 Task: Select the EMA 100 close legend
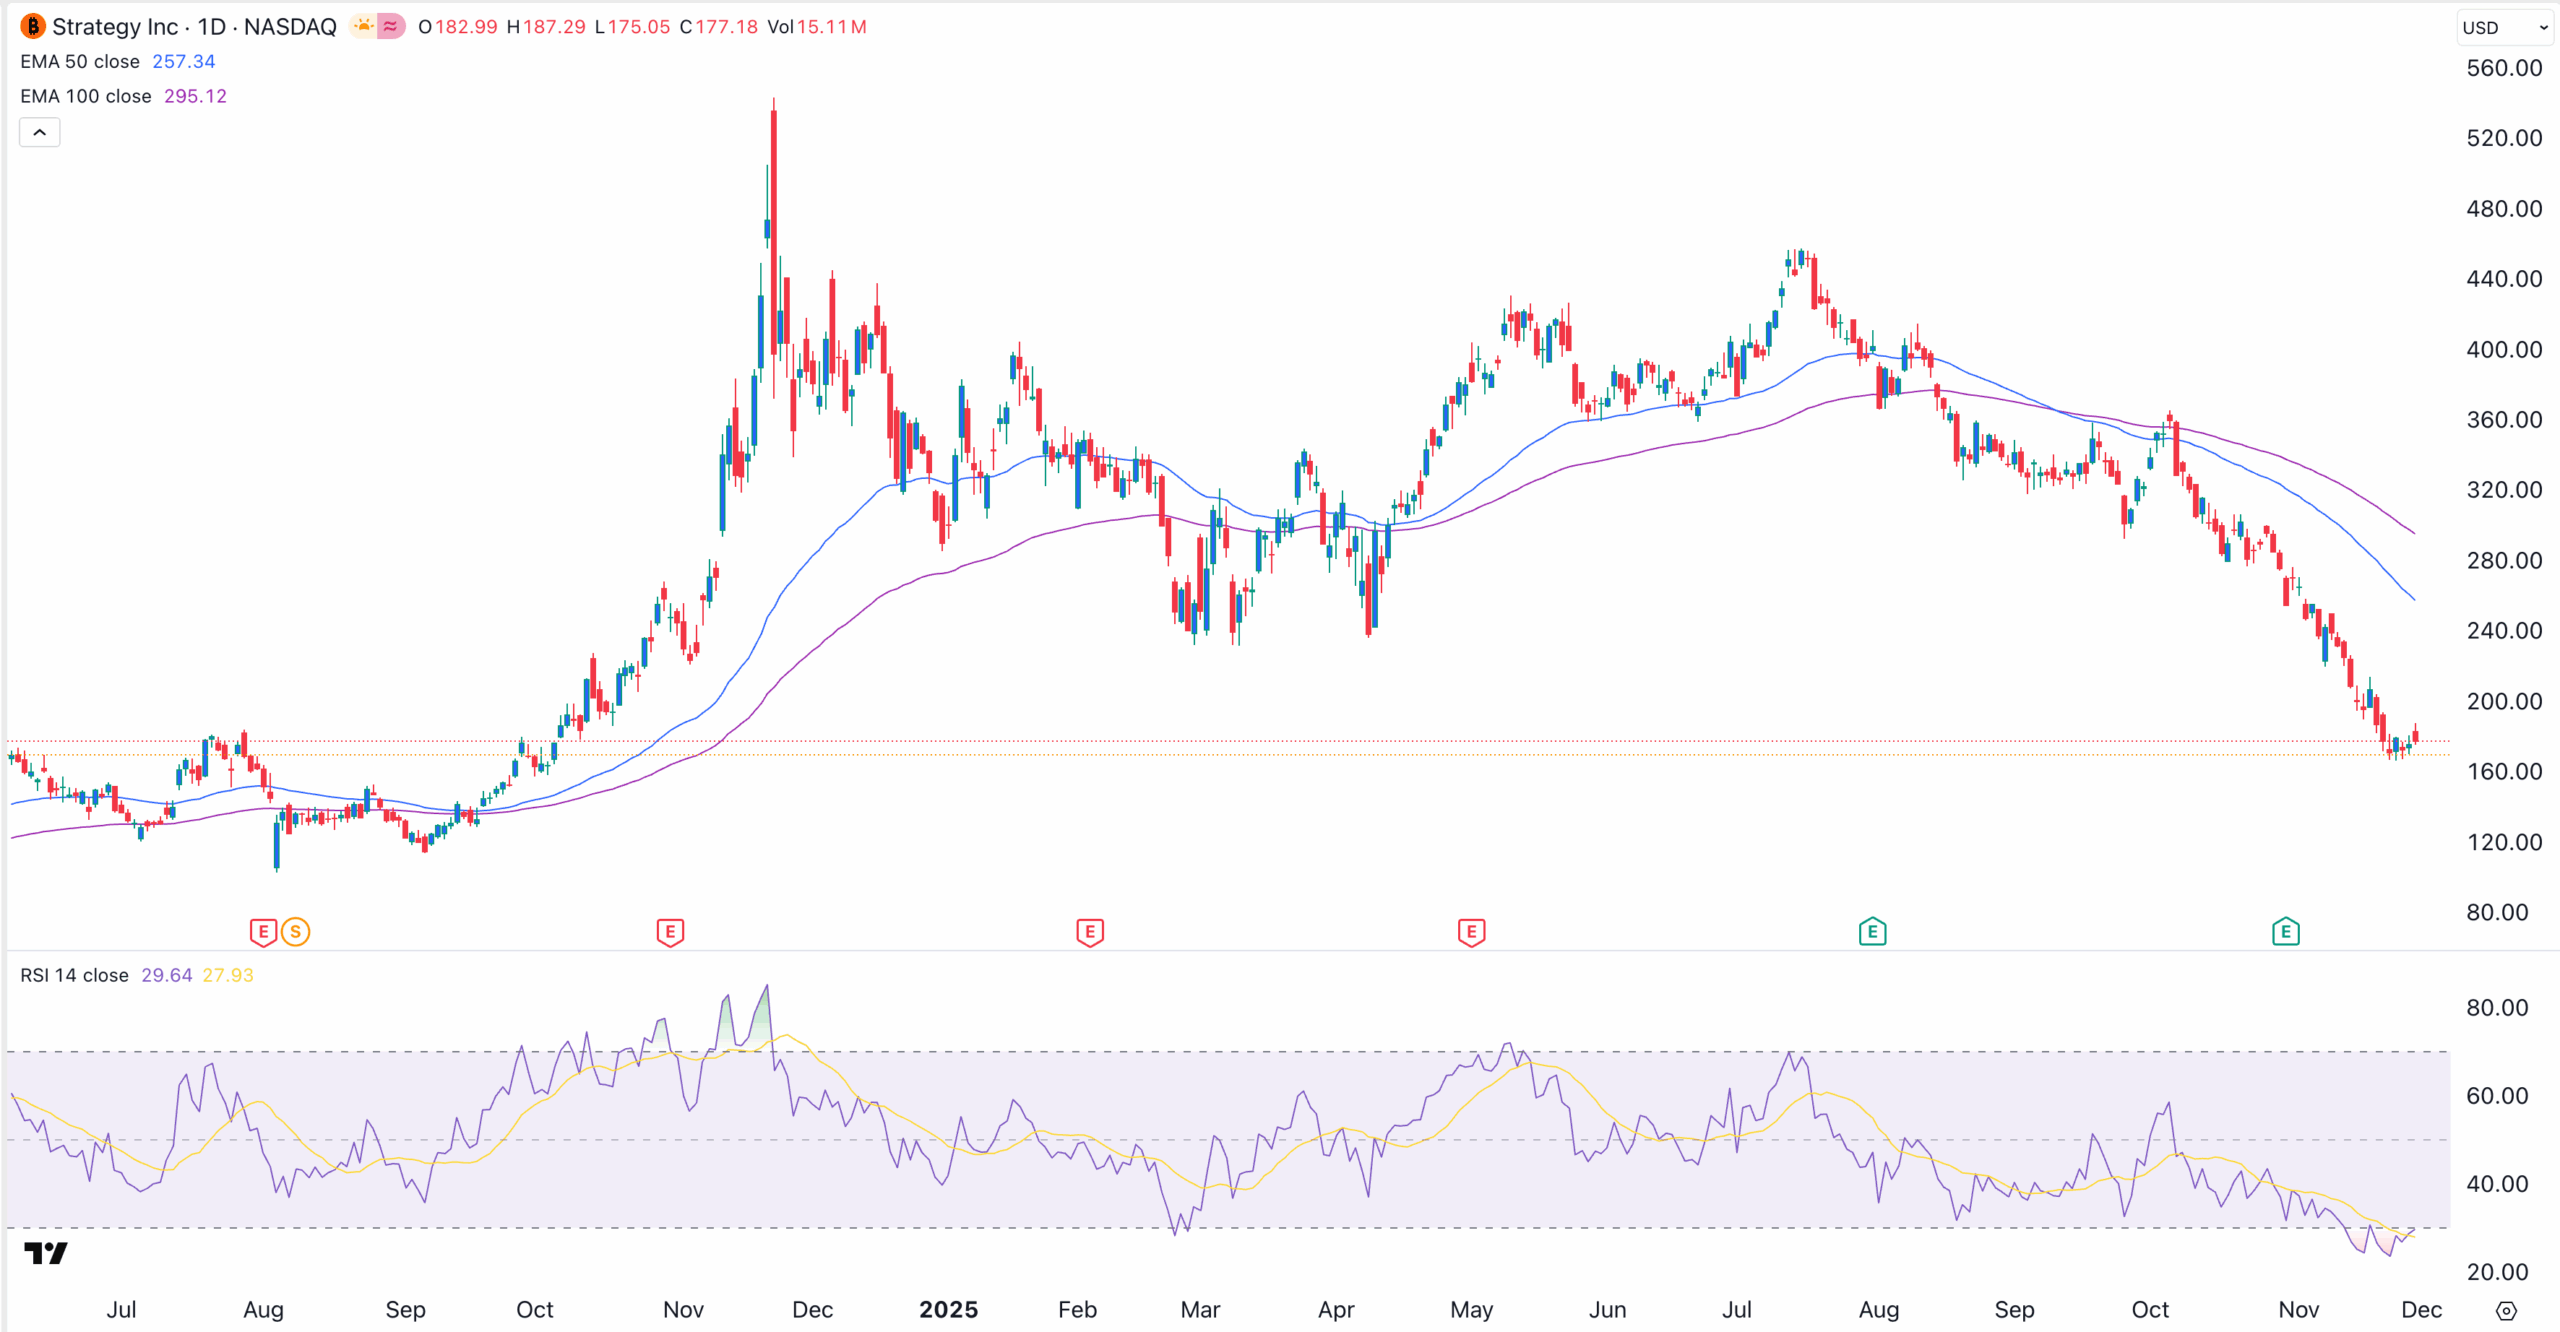coord(86,96)
